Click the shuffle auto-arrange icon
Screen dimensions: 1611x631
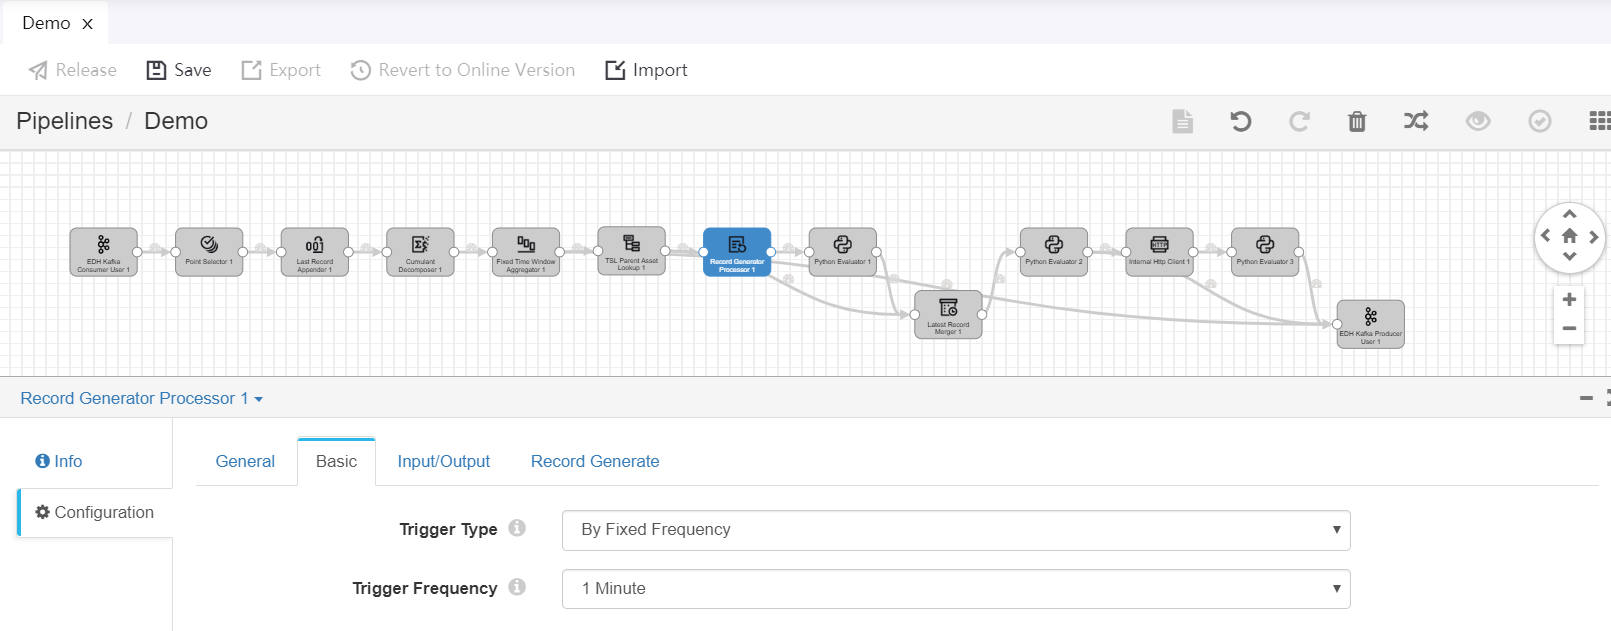click(1416, 122)
